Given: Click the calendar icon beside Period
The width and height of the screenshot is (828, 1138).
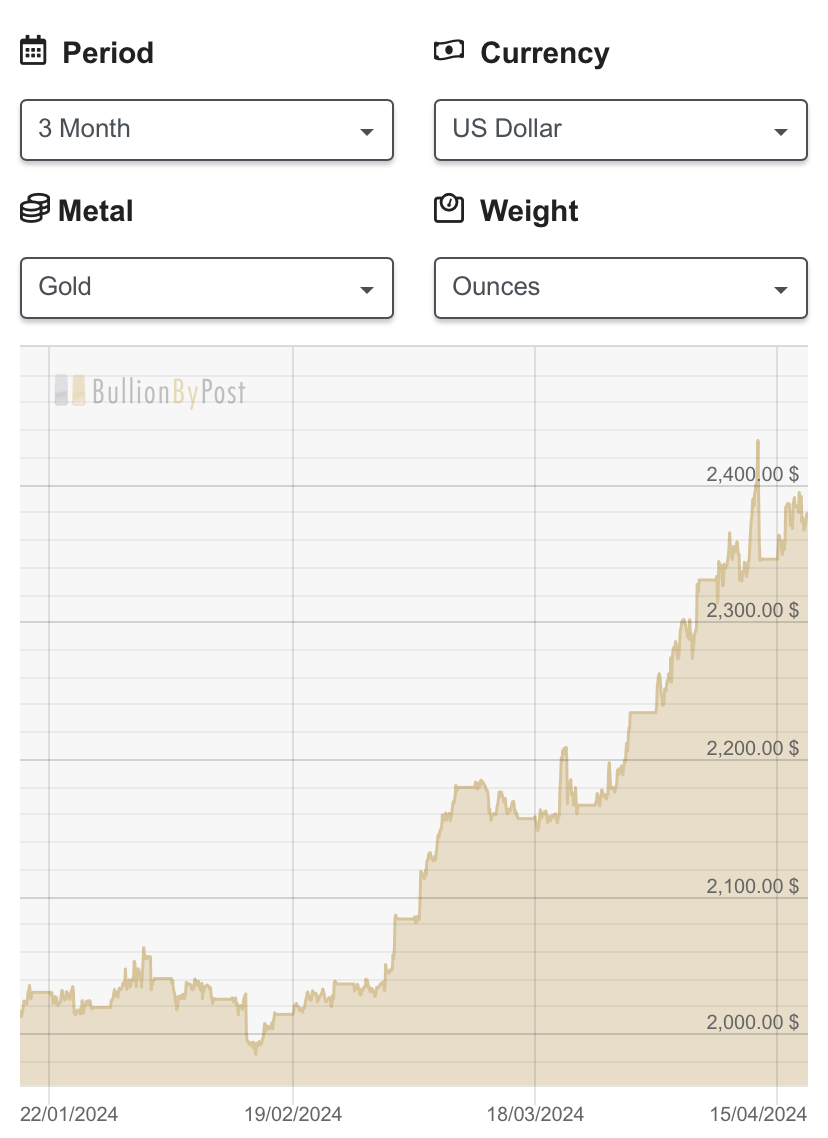Looking at the screenshot, I should click(x=33, y=51).
